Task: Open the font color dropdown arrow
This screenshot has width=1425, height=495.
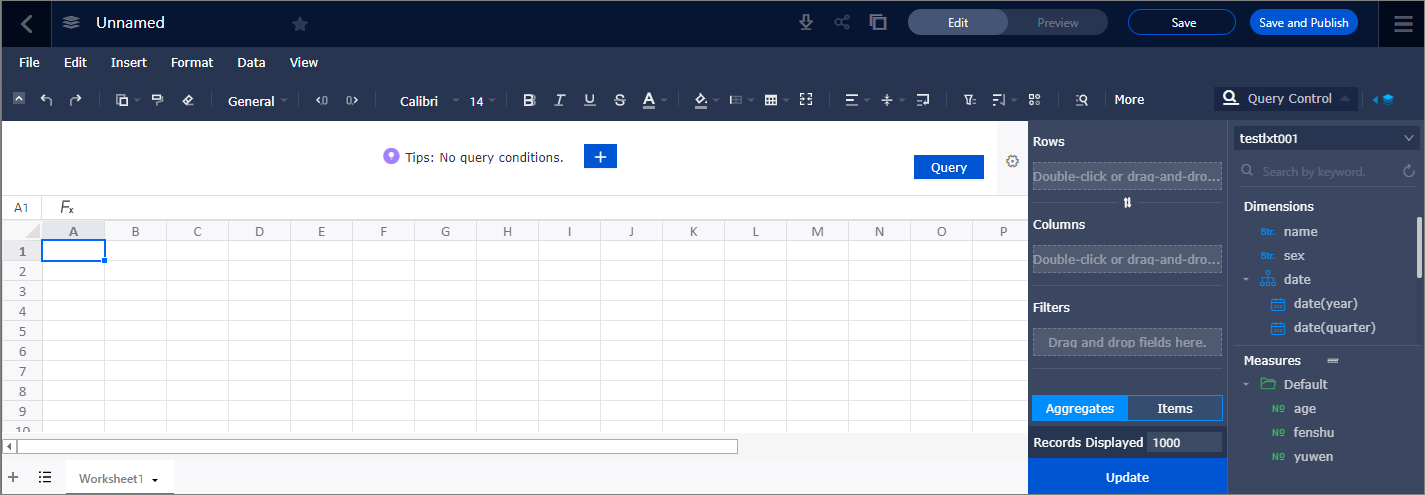Action: [664, 101]
